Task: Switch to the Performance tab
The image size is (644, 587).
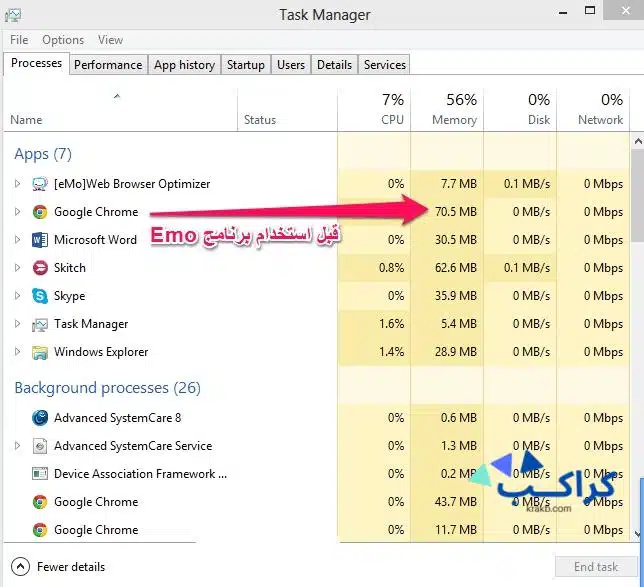Action: pyautogui.click(x=108, y=65)
